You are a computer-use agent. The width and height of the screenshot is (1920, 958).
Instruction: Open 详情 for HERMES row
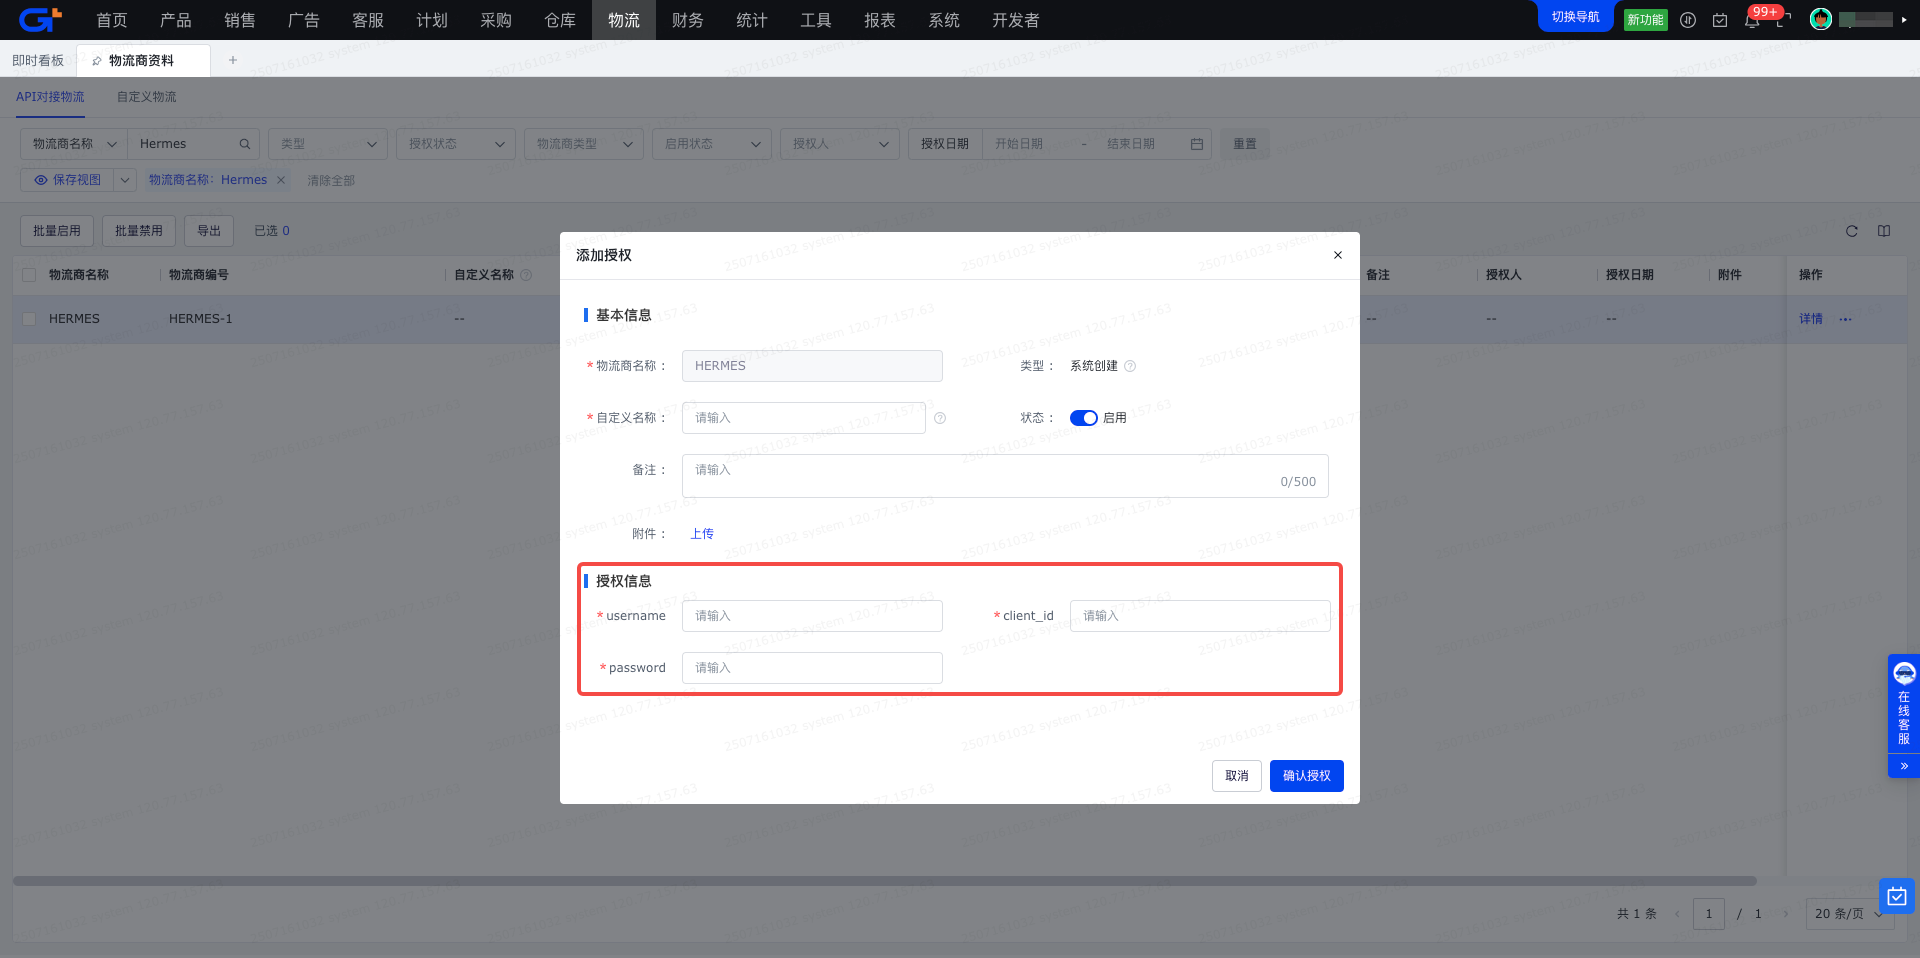pos(1811,319)
